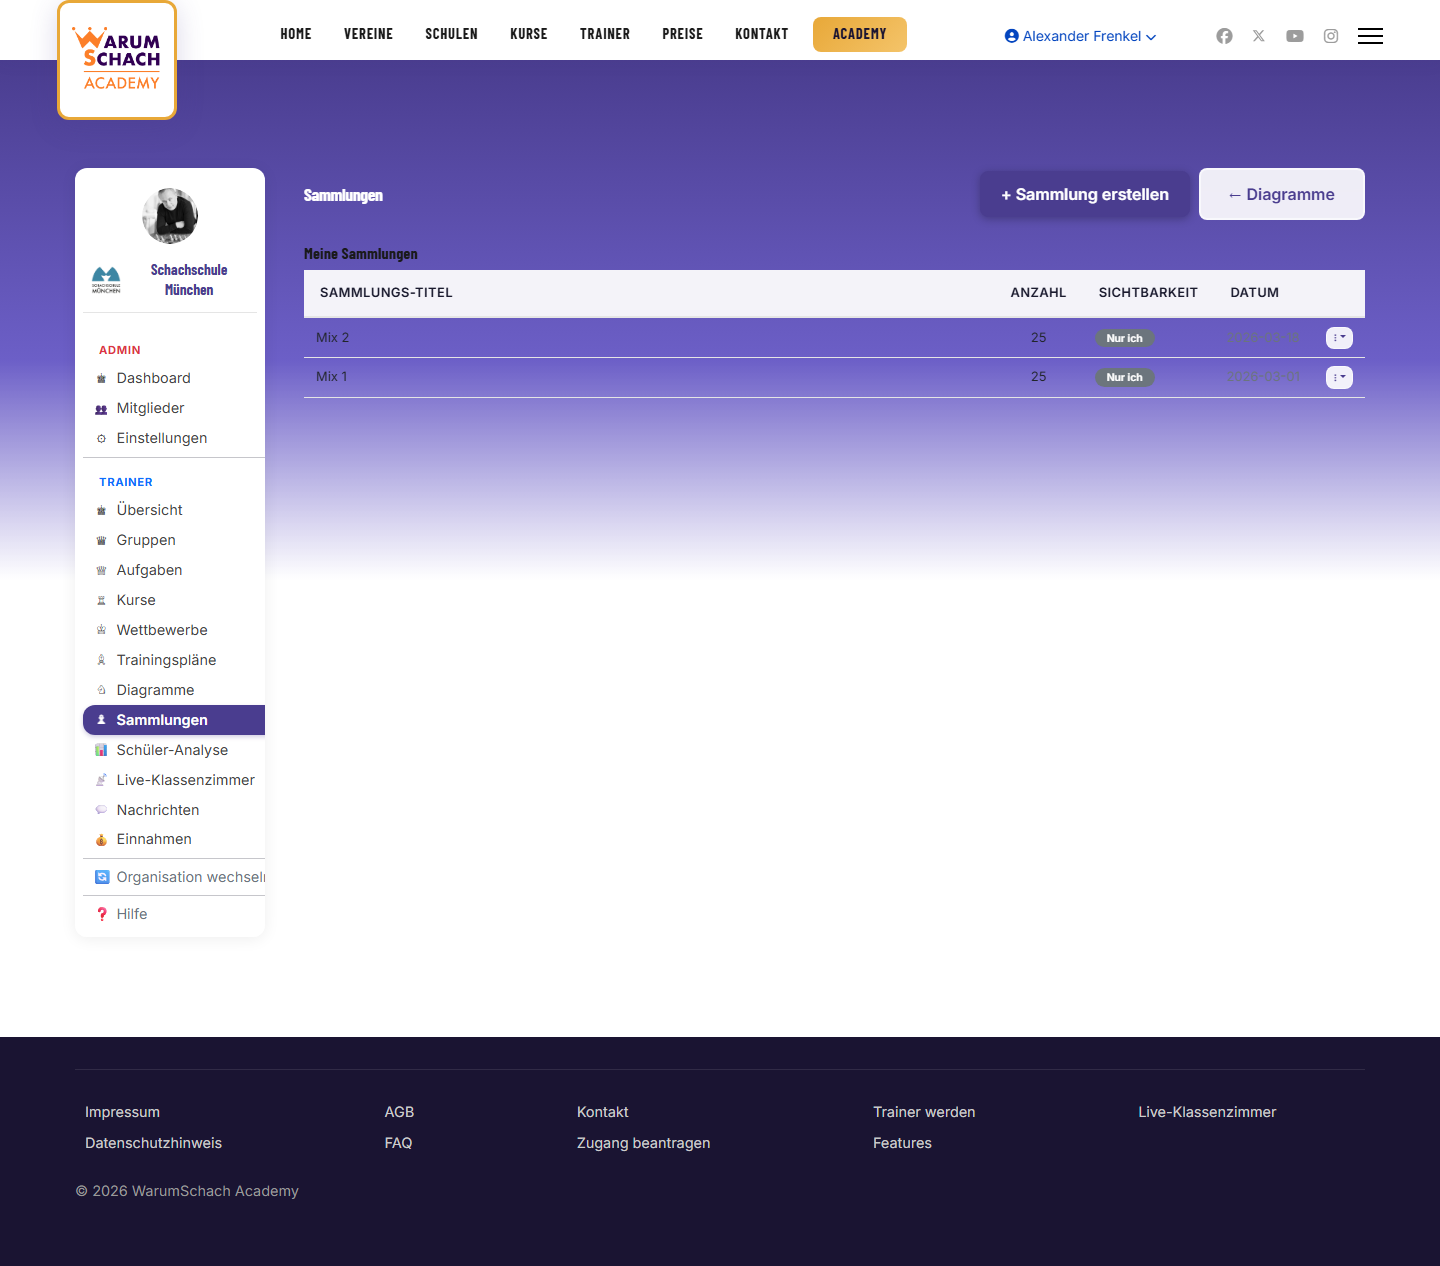Open Mitglieder in the admin sidebar

coord(150,408)
